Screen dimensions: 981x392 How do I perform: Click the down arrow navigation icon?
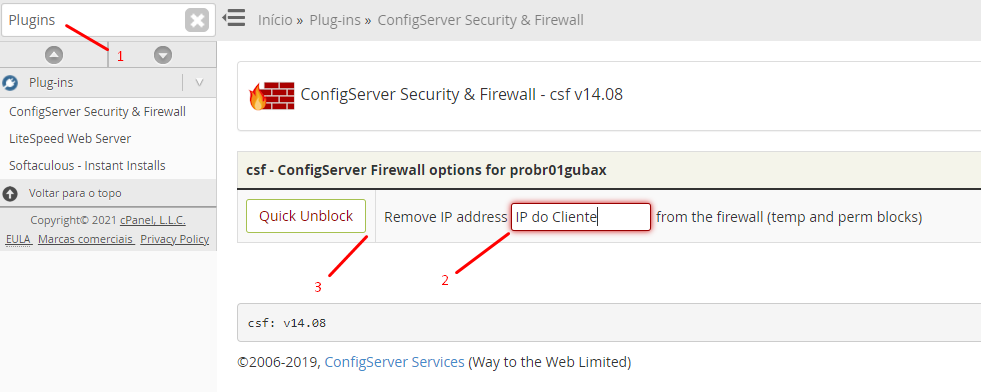coord(163,55)
